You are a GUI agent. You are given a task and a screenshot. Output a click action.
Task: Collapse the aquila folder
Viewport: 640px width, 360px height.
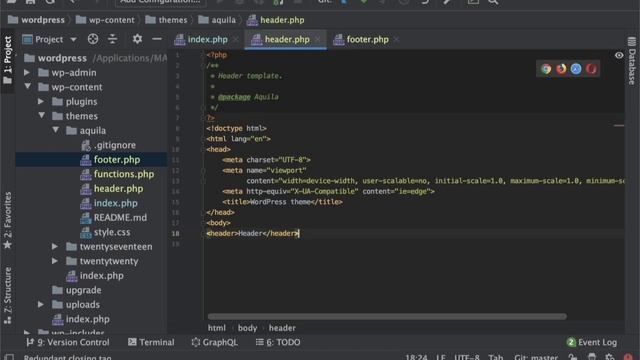56,130
